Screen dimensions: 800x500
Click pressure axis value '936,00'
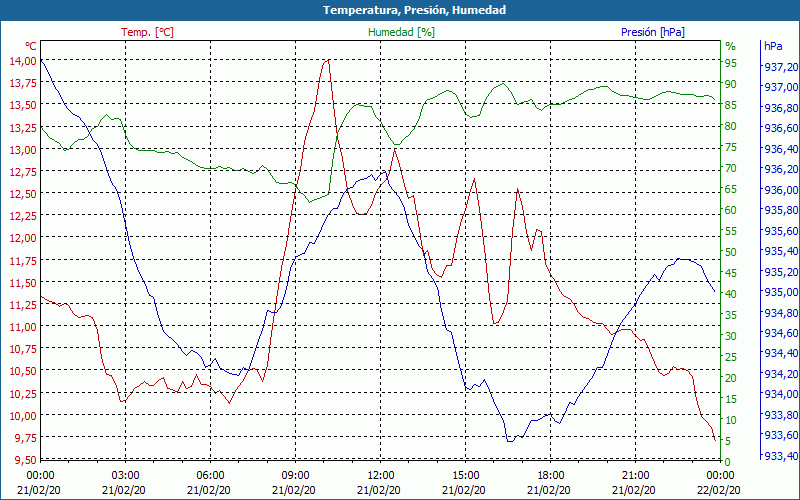pos(781,190)
